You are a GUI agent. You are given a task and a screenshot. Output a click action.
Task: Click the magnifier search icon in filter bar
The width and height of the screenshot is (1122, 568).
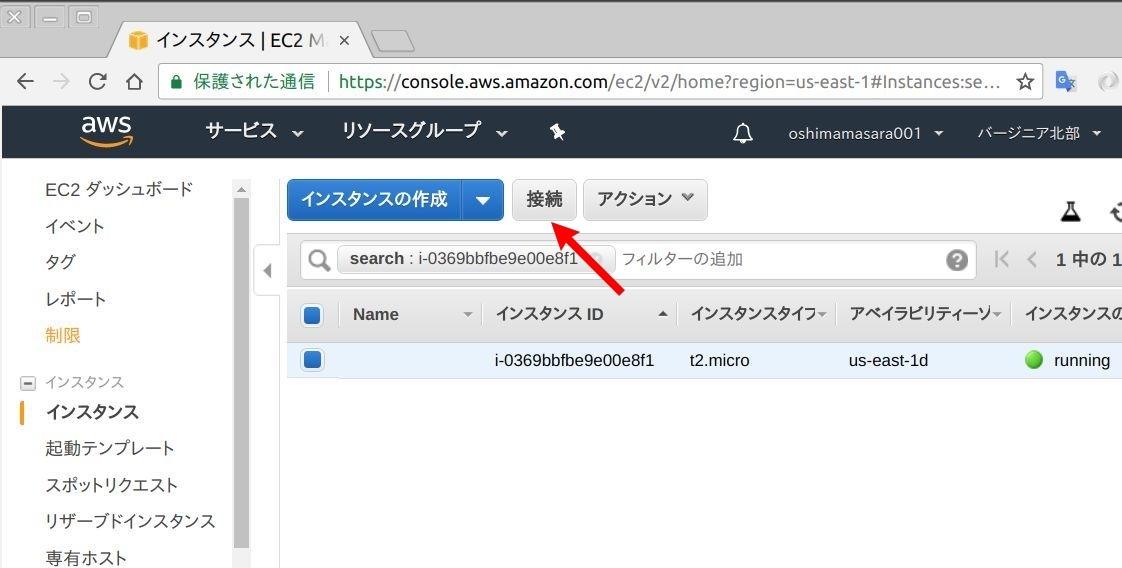[319, 260]
